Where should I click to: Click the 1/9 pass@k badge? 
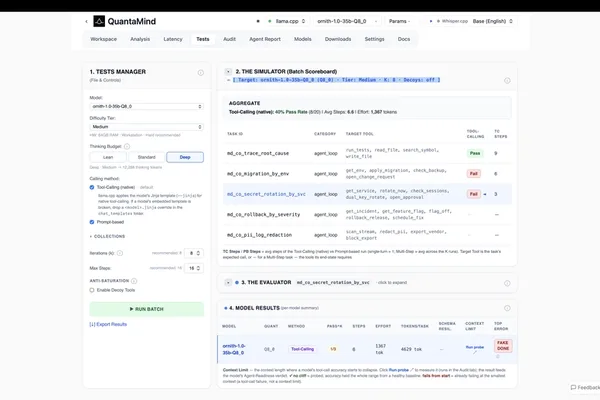[333, 349]
